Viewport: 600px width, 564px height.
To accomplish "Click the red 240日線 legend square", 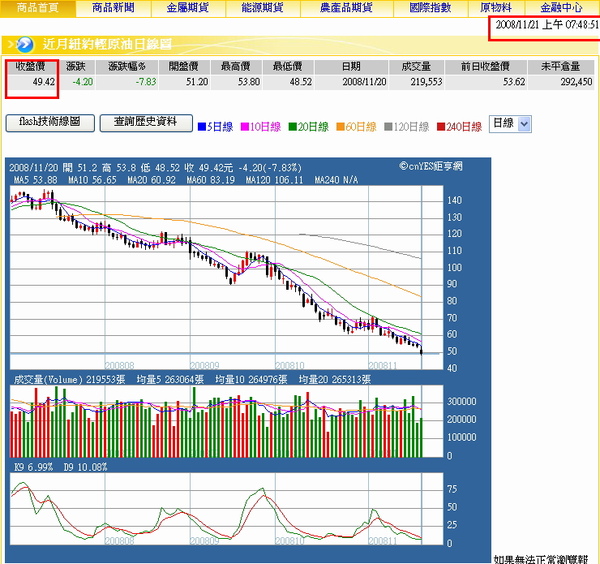I will [x=440, y=125].
